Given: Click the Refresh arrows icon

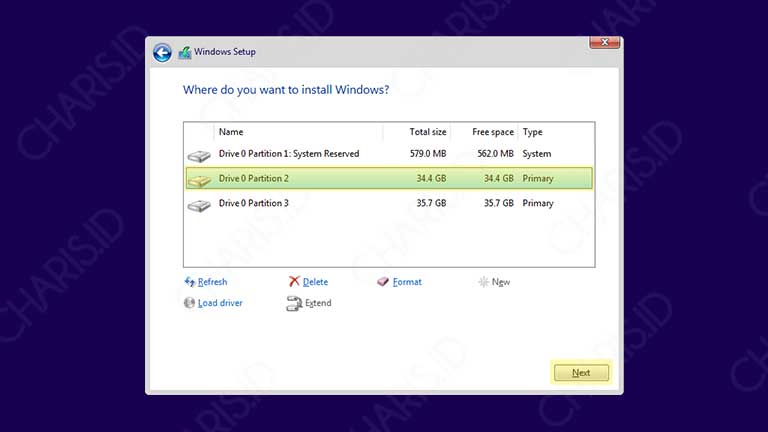Looking at the screenshot, I should [190, 282].
